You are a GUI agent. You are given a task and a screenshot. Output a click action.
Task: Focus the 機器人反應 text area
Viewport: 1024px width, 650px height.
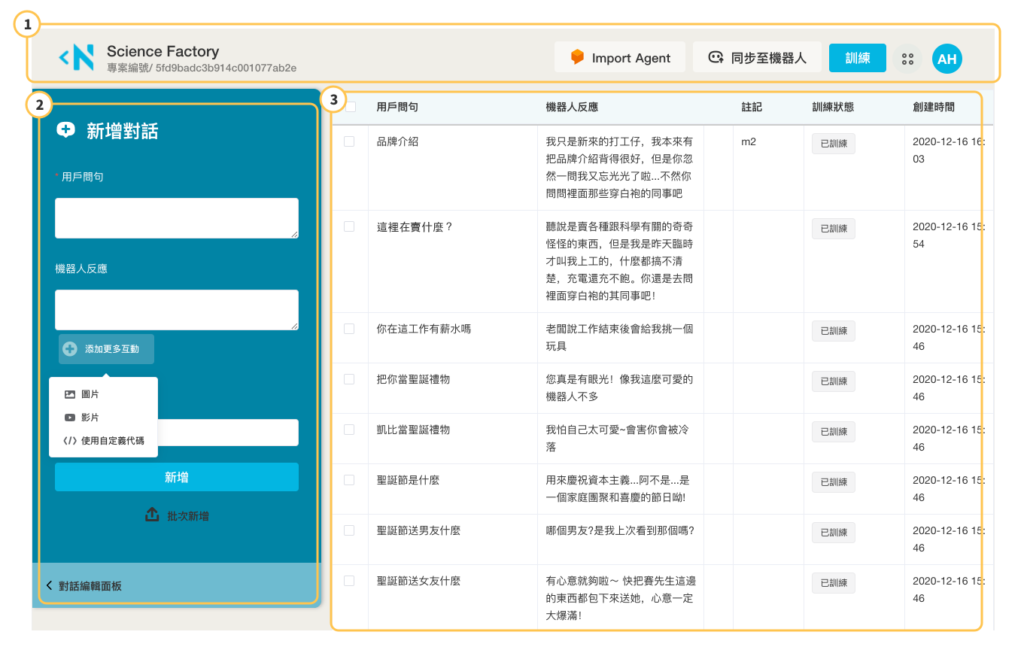click(x=176, y=310)
